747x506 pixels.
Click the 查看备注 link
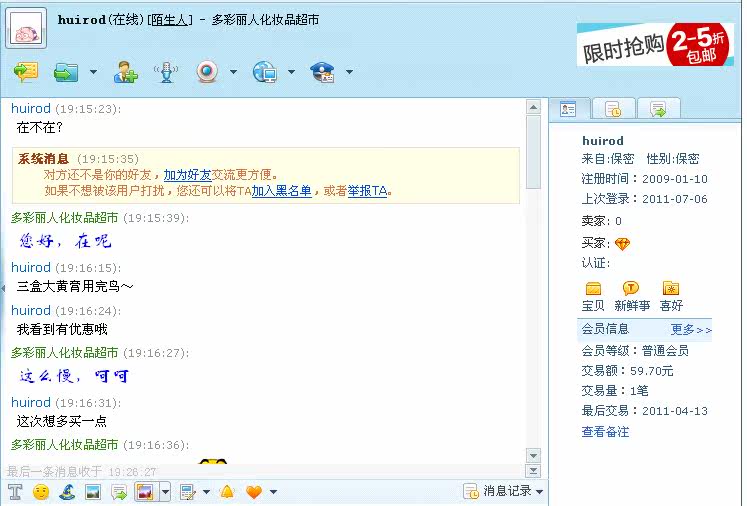point(605,432)
